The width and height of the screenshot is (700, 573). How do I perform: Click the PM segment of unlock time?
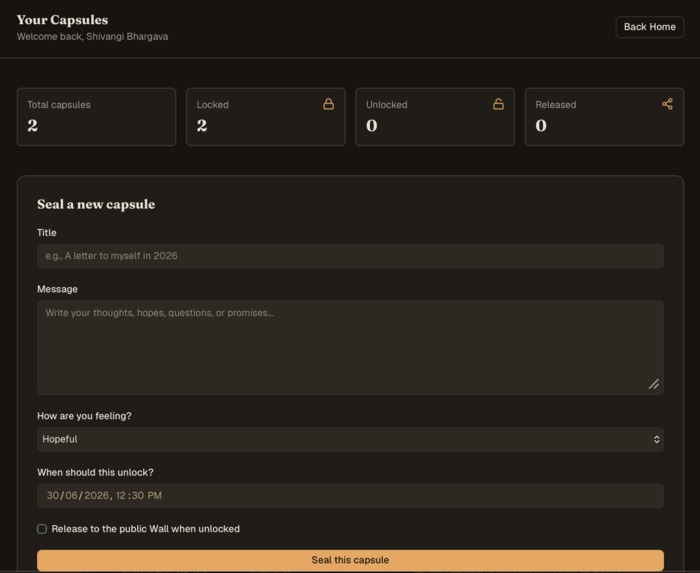click(154, 496)
